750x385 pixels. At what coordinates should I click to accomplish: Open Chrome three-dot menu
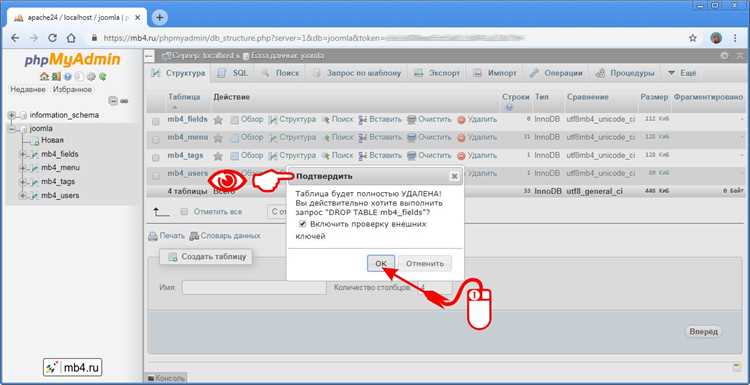click(735, 38)
